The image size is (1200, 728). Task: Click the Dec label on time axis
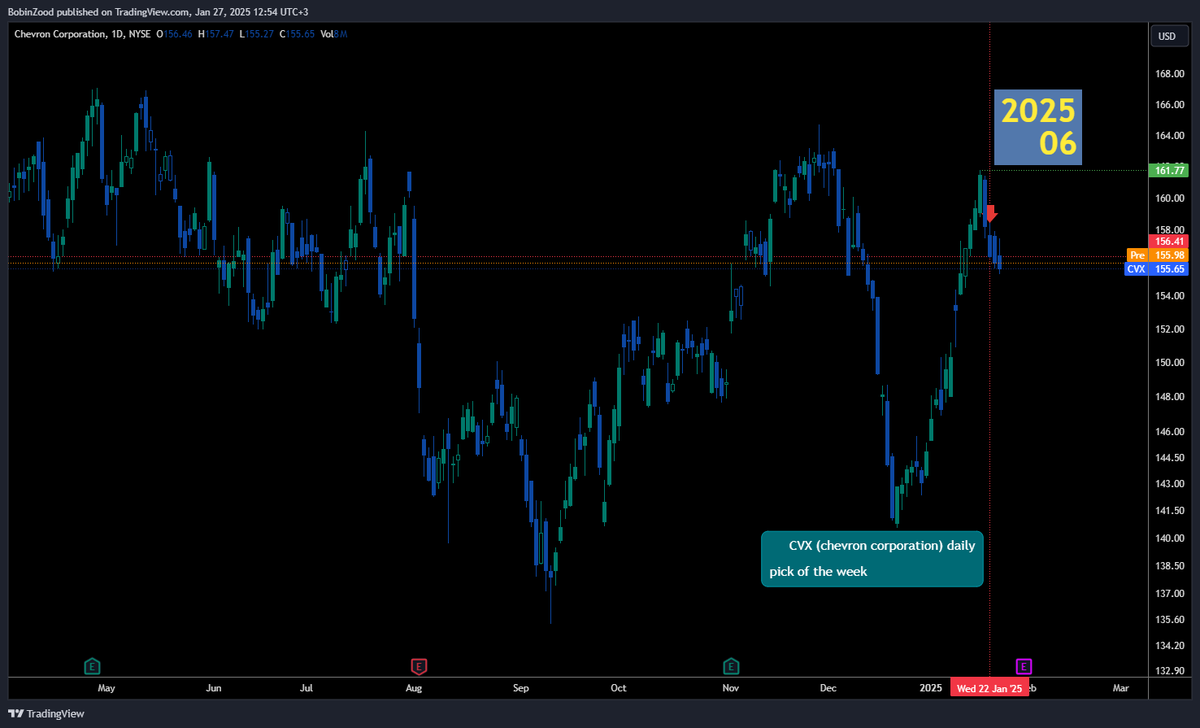coord(827,689)
